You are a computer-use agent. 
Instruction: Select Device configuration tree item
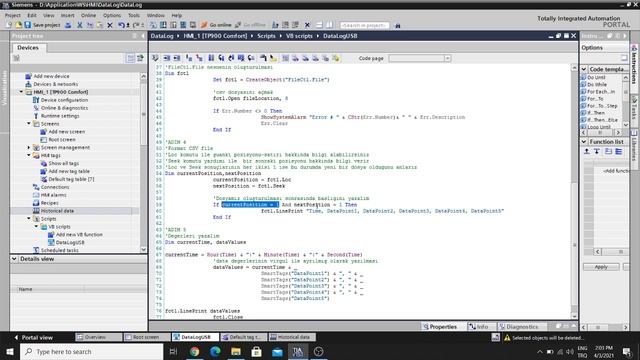64,100
